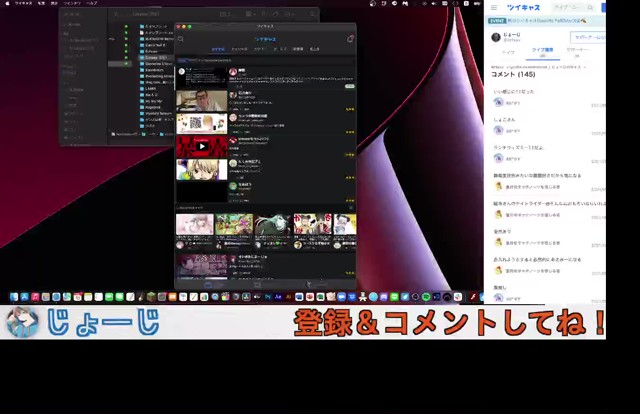Play the red thumbnail with play button
This screenshot has width=640, height=414.
[202, 146]
